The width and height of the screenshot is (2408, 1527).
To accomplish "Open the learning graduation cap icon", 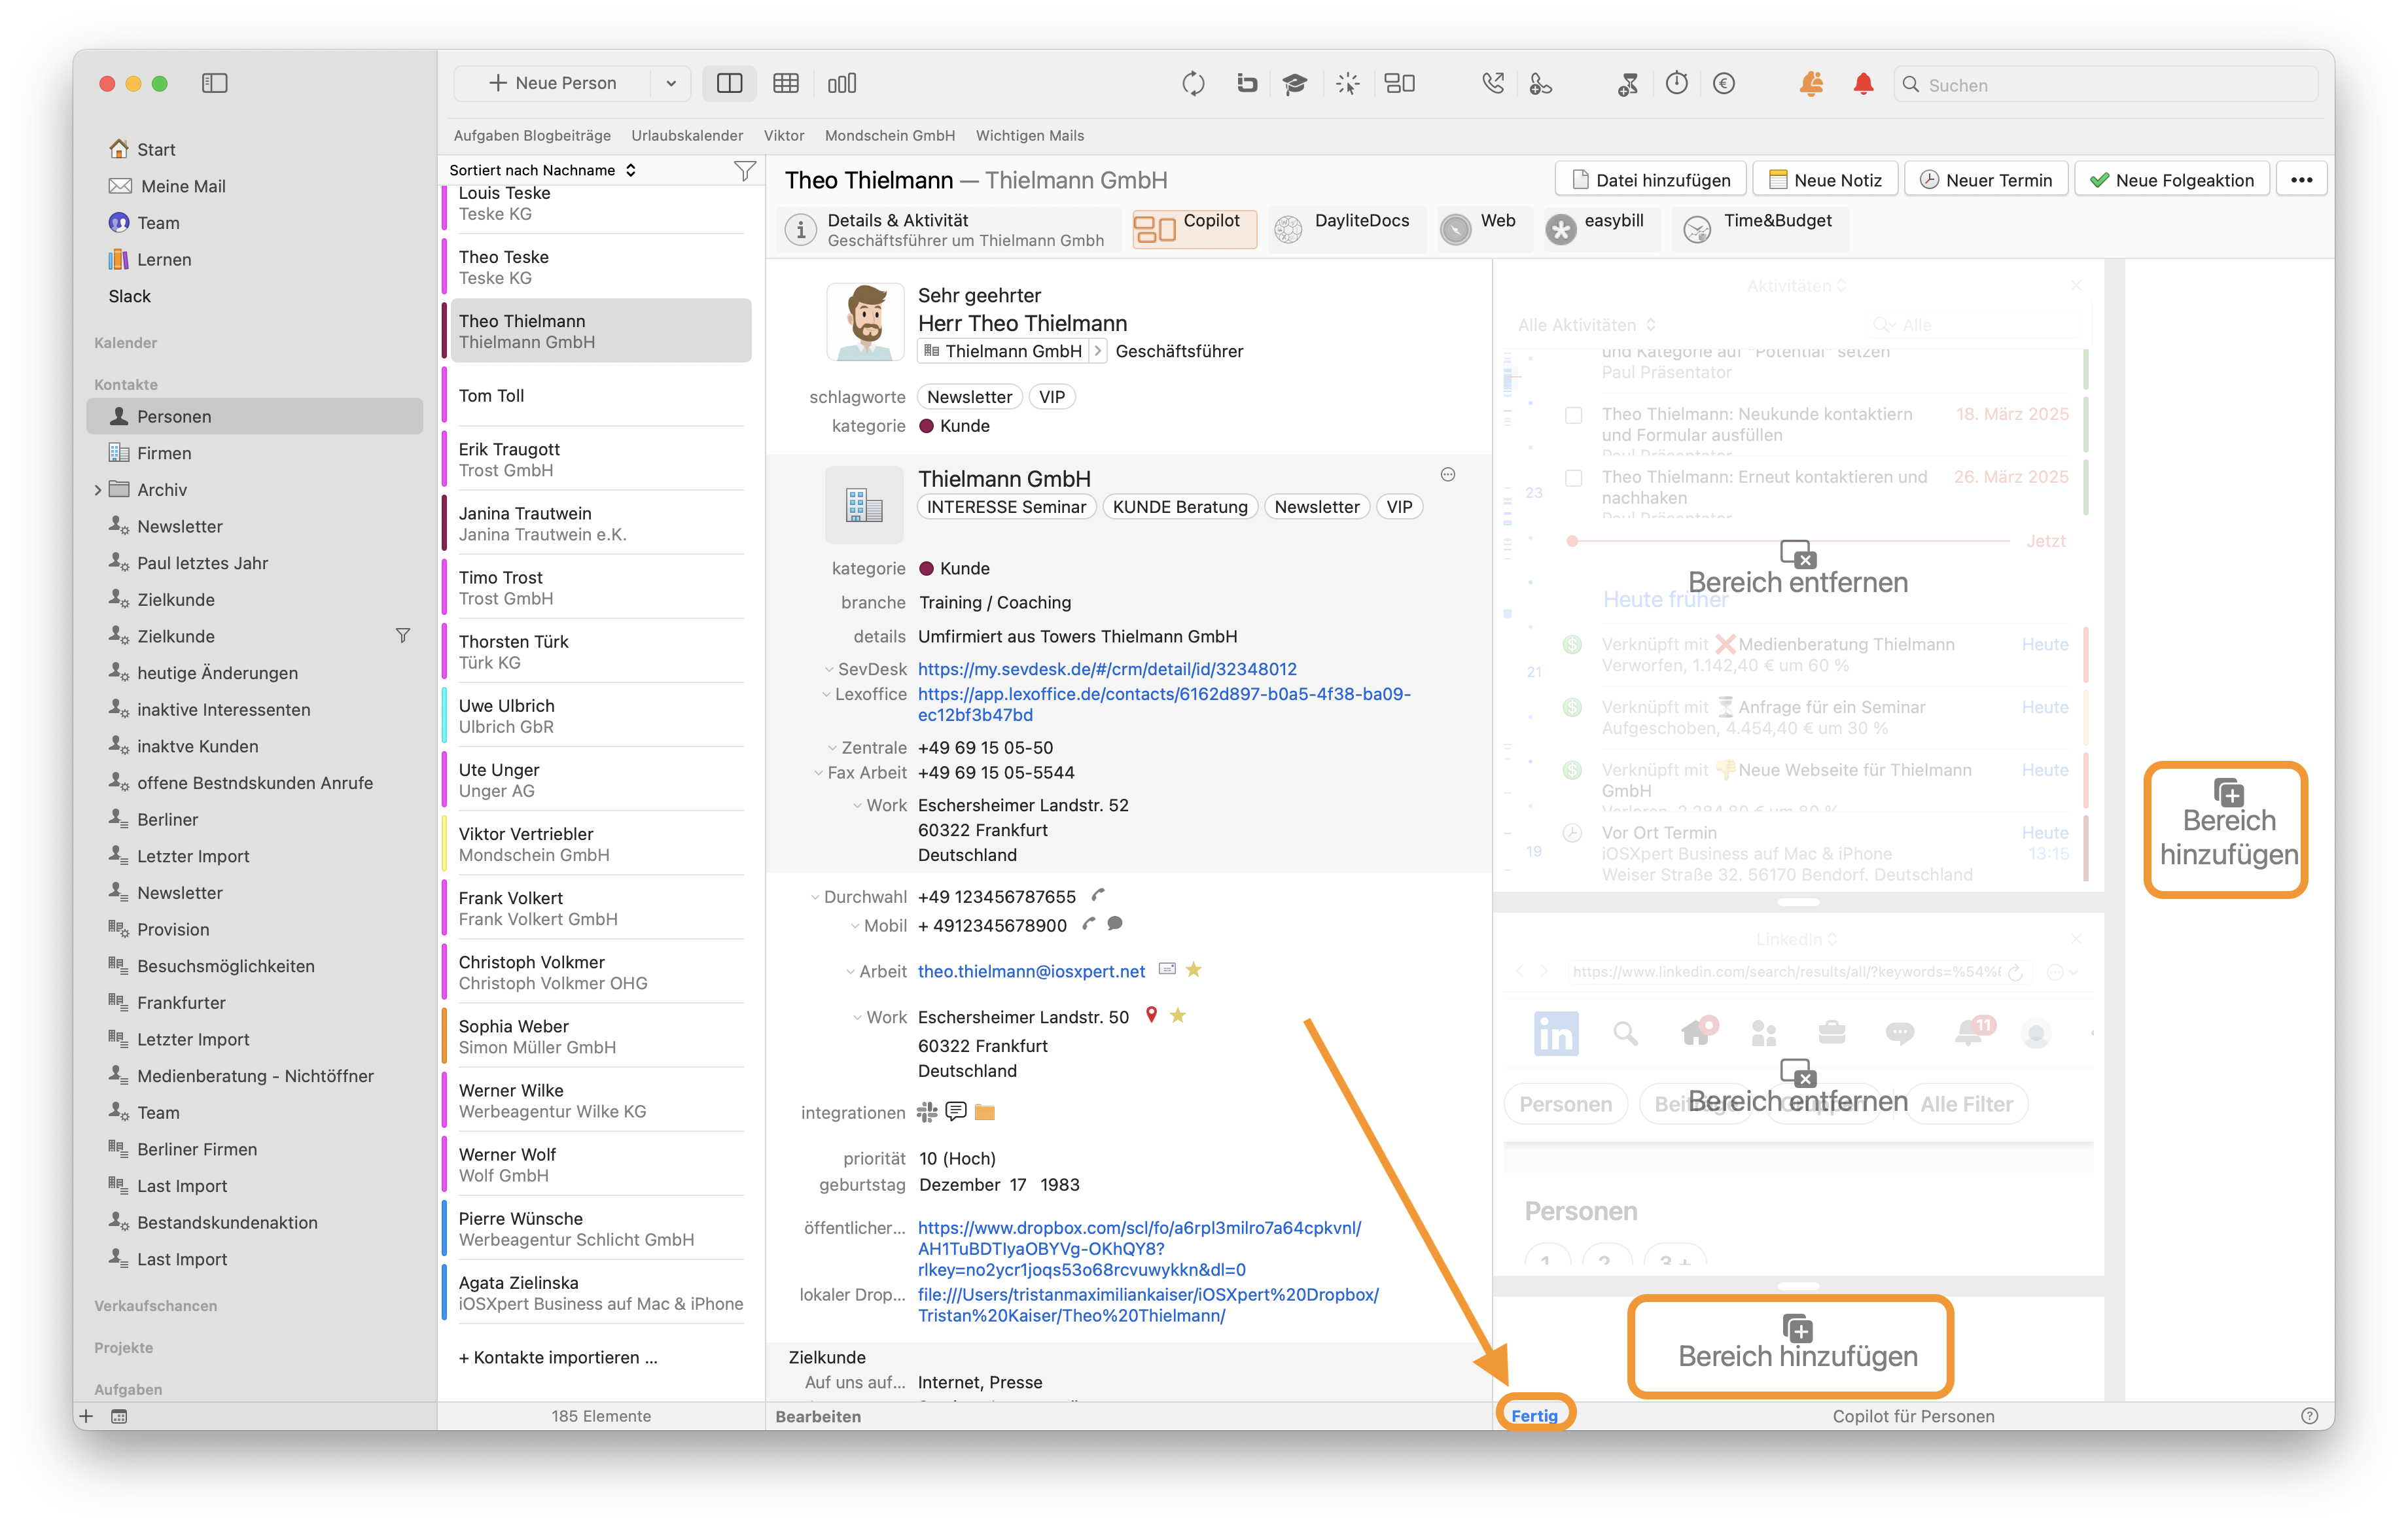I will 1295,84.
